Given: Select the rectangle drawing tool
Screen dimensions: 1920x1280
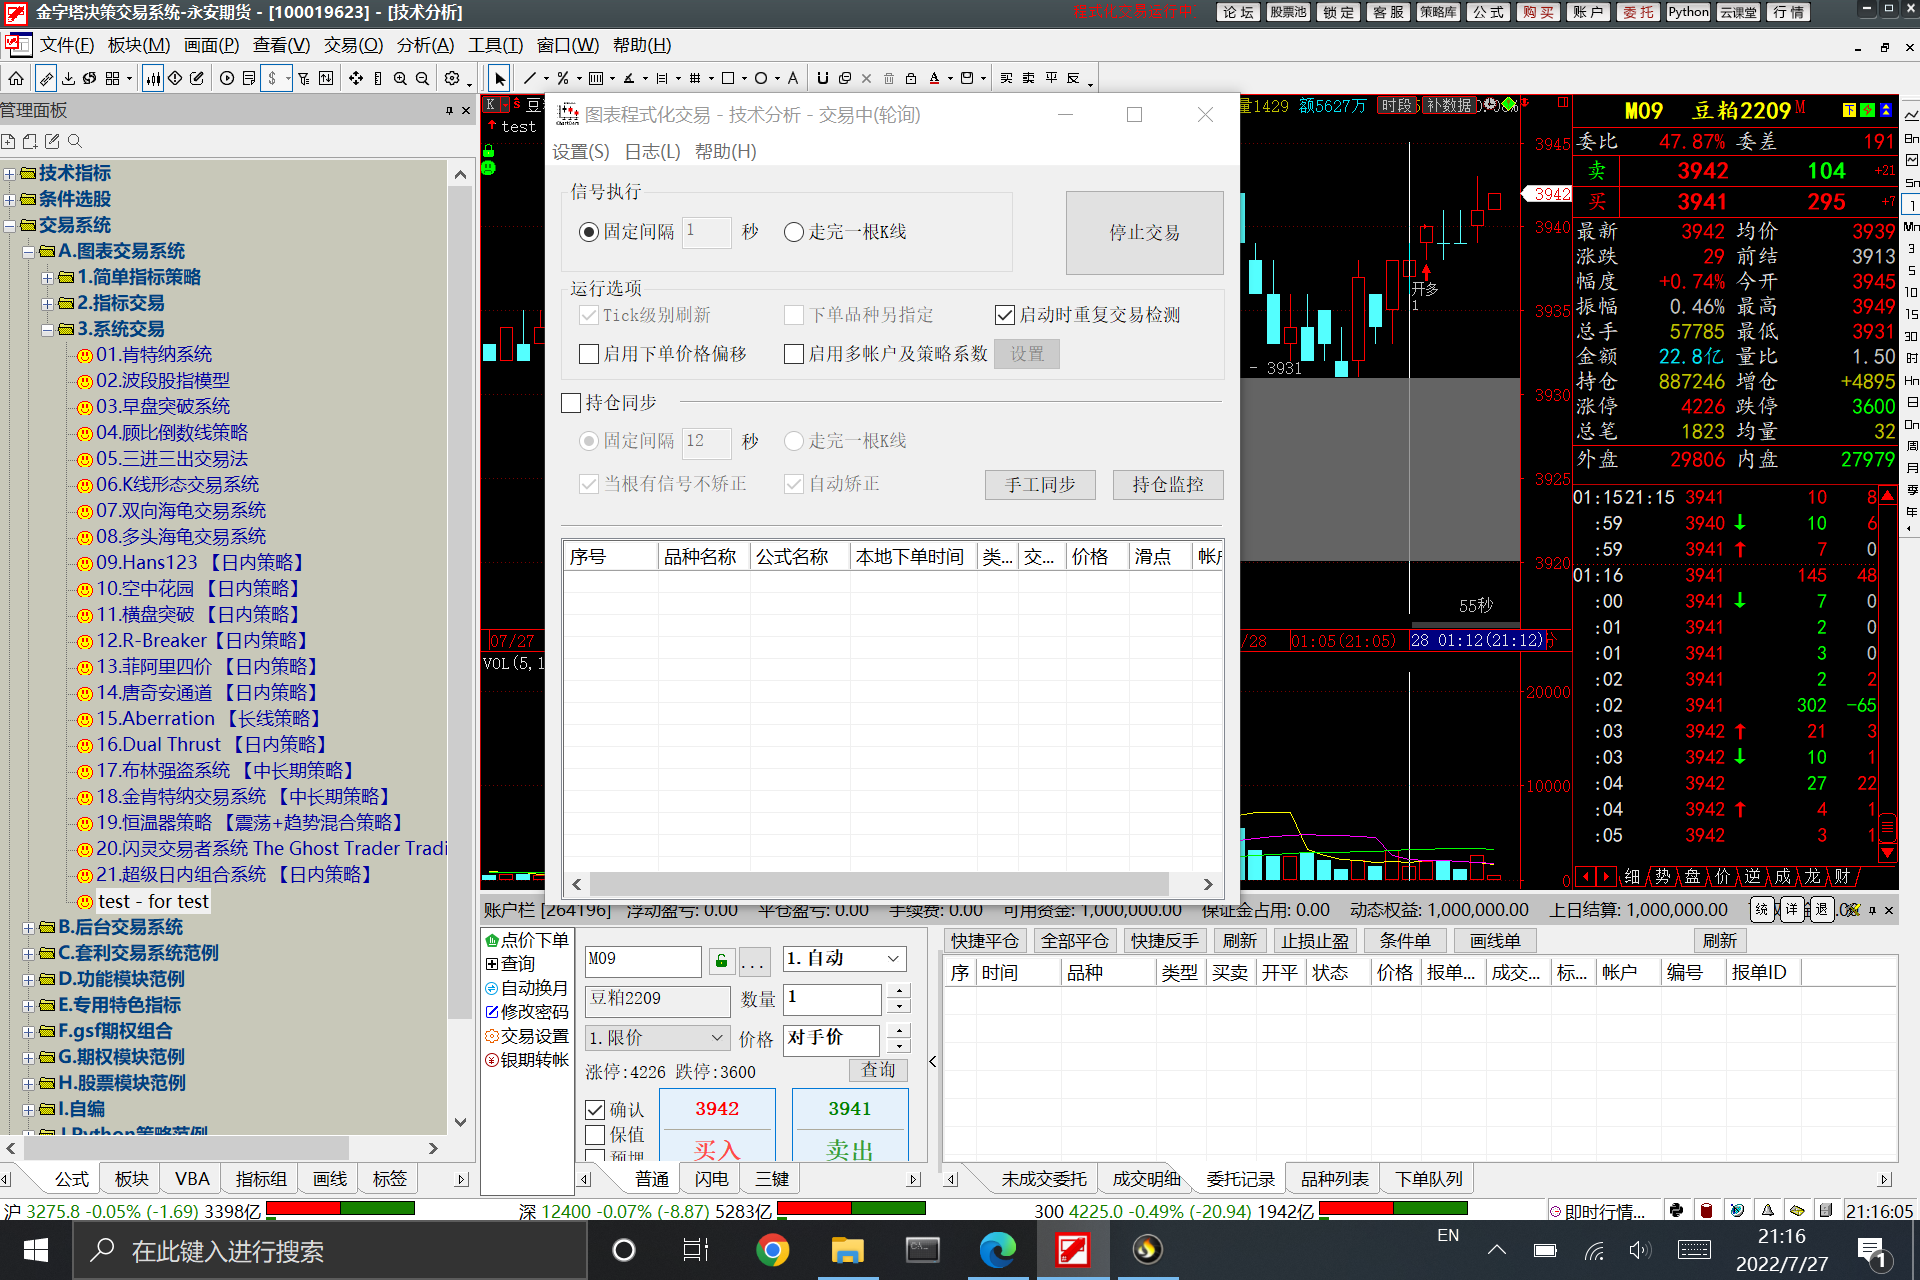Looking at the screenshot, I should [728, 78].
